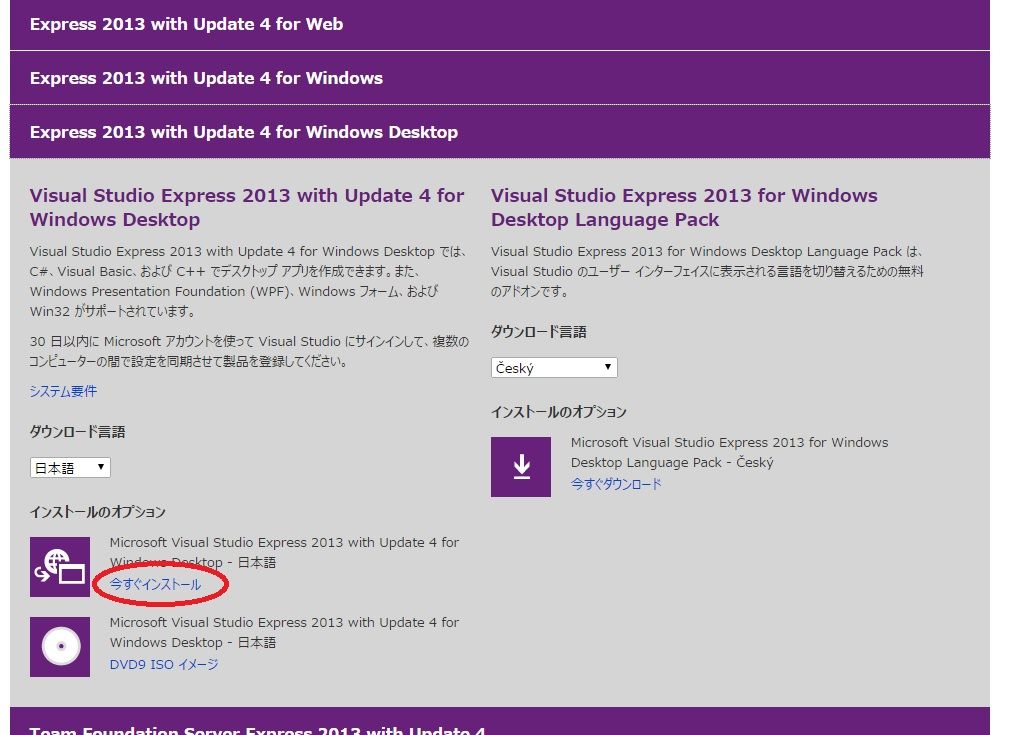Viewport: 1022px width, 735px height.
Task: Open the 日本語 download language dropdown
Action: (x=70, y=467)
